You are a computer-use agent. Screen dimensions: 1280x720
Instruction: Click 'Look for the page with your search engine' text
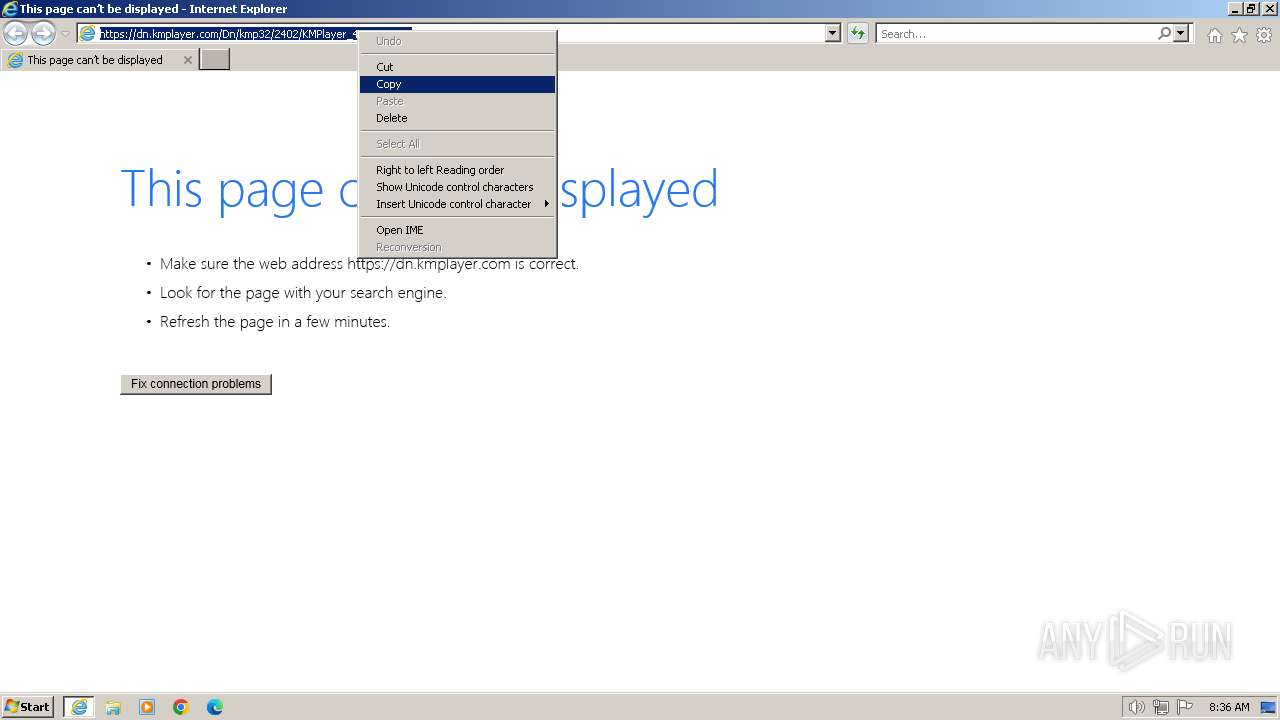303,293
